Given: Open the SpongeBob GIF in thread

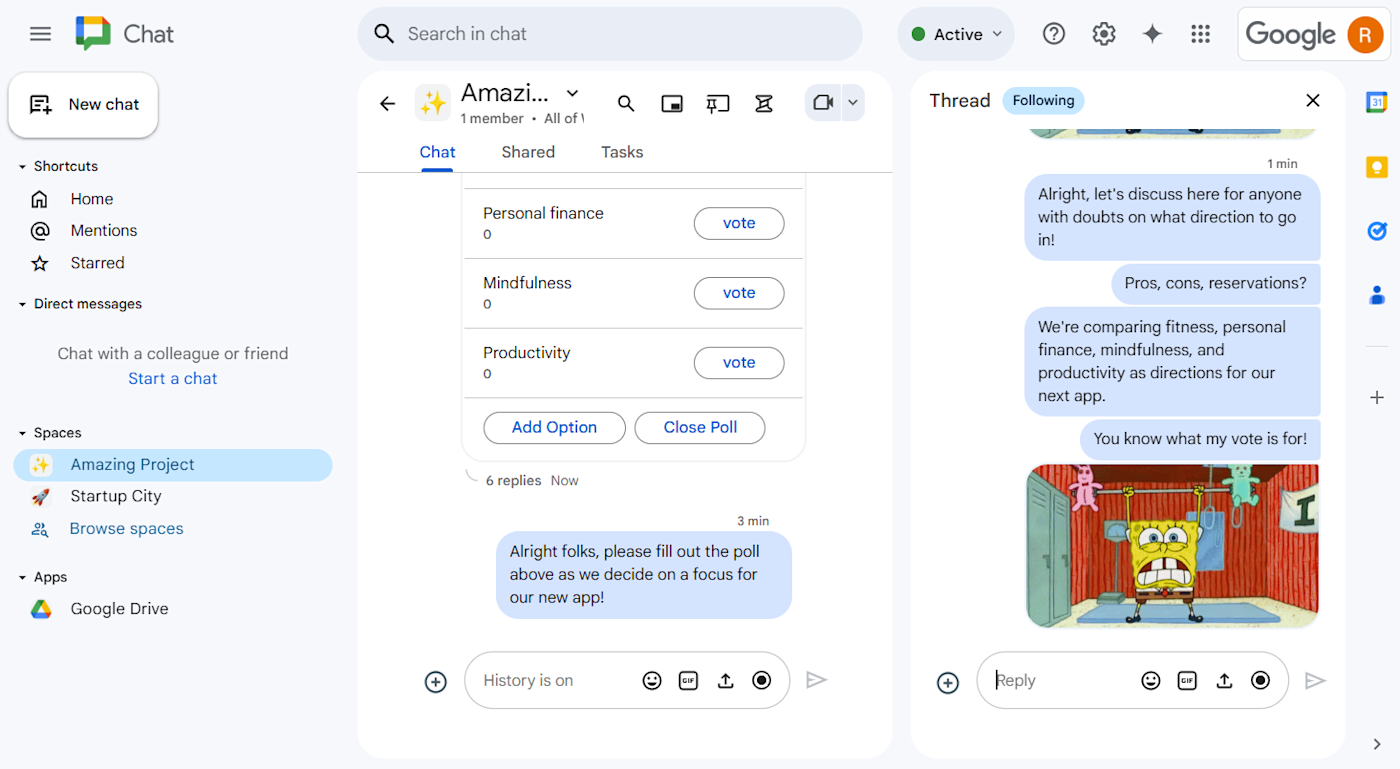Looking at the screenshot, I should click(x=1172, y=545).
